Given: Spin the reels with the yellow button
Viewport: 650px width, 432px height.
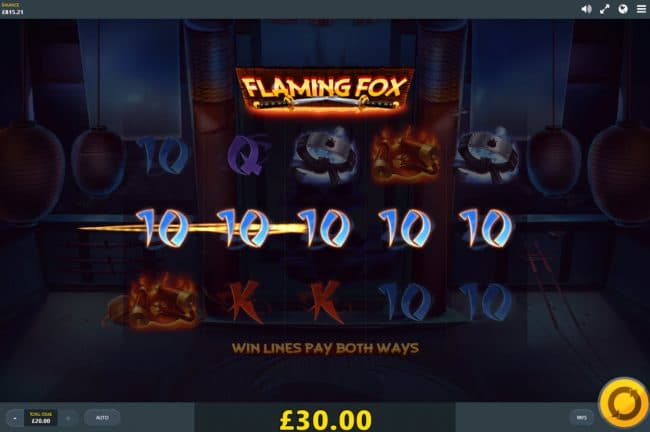Looking at the screenshot, I should (624, 402).
